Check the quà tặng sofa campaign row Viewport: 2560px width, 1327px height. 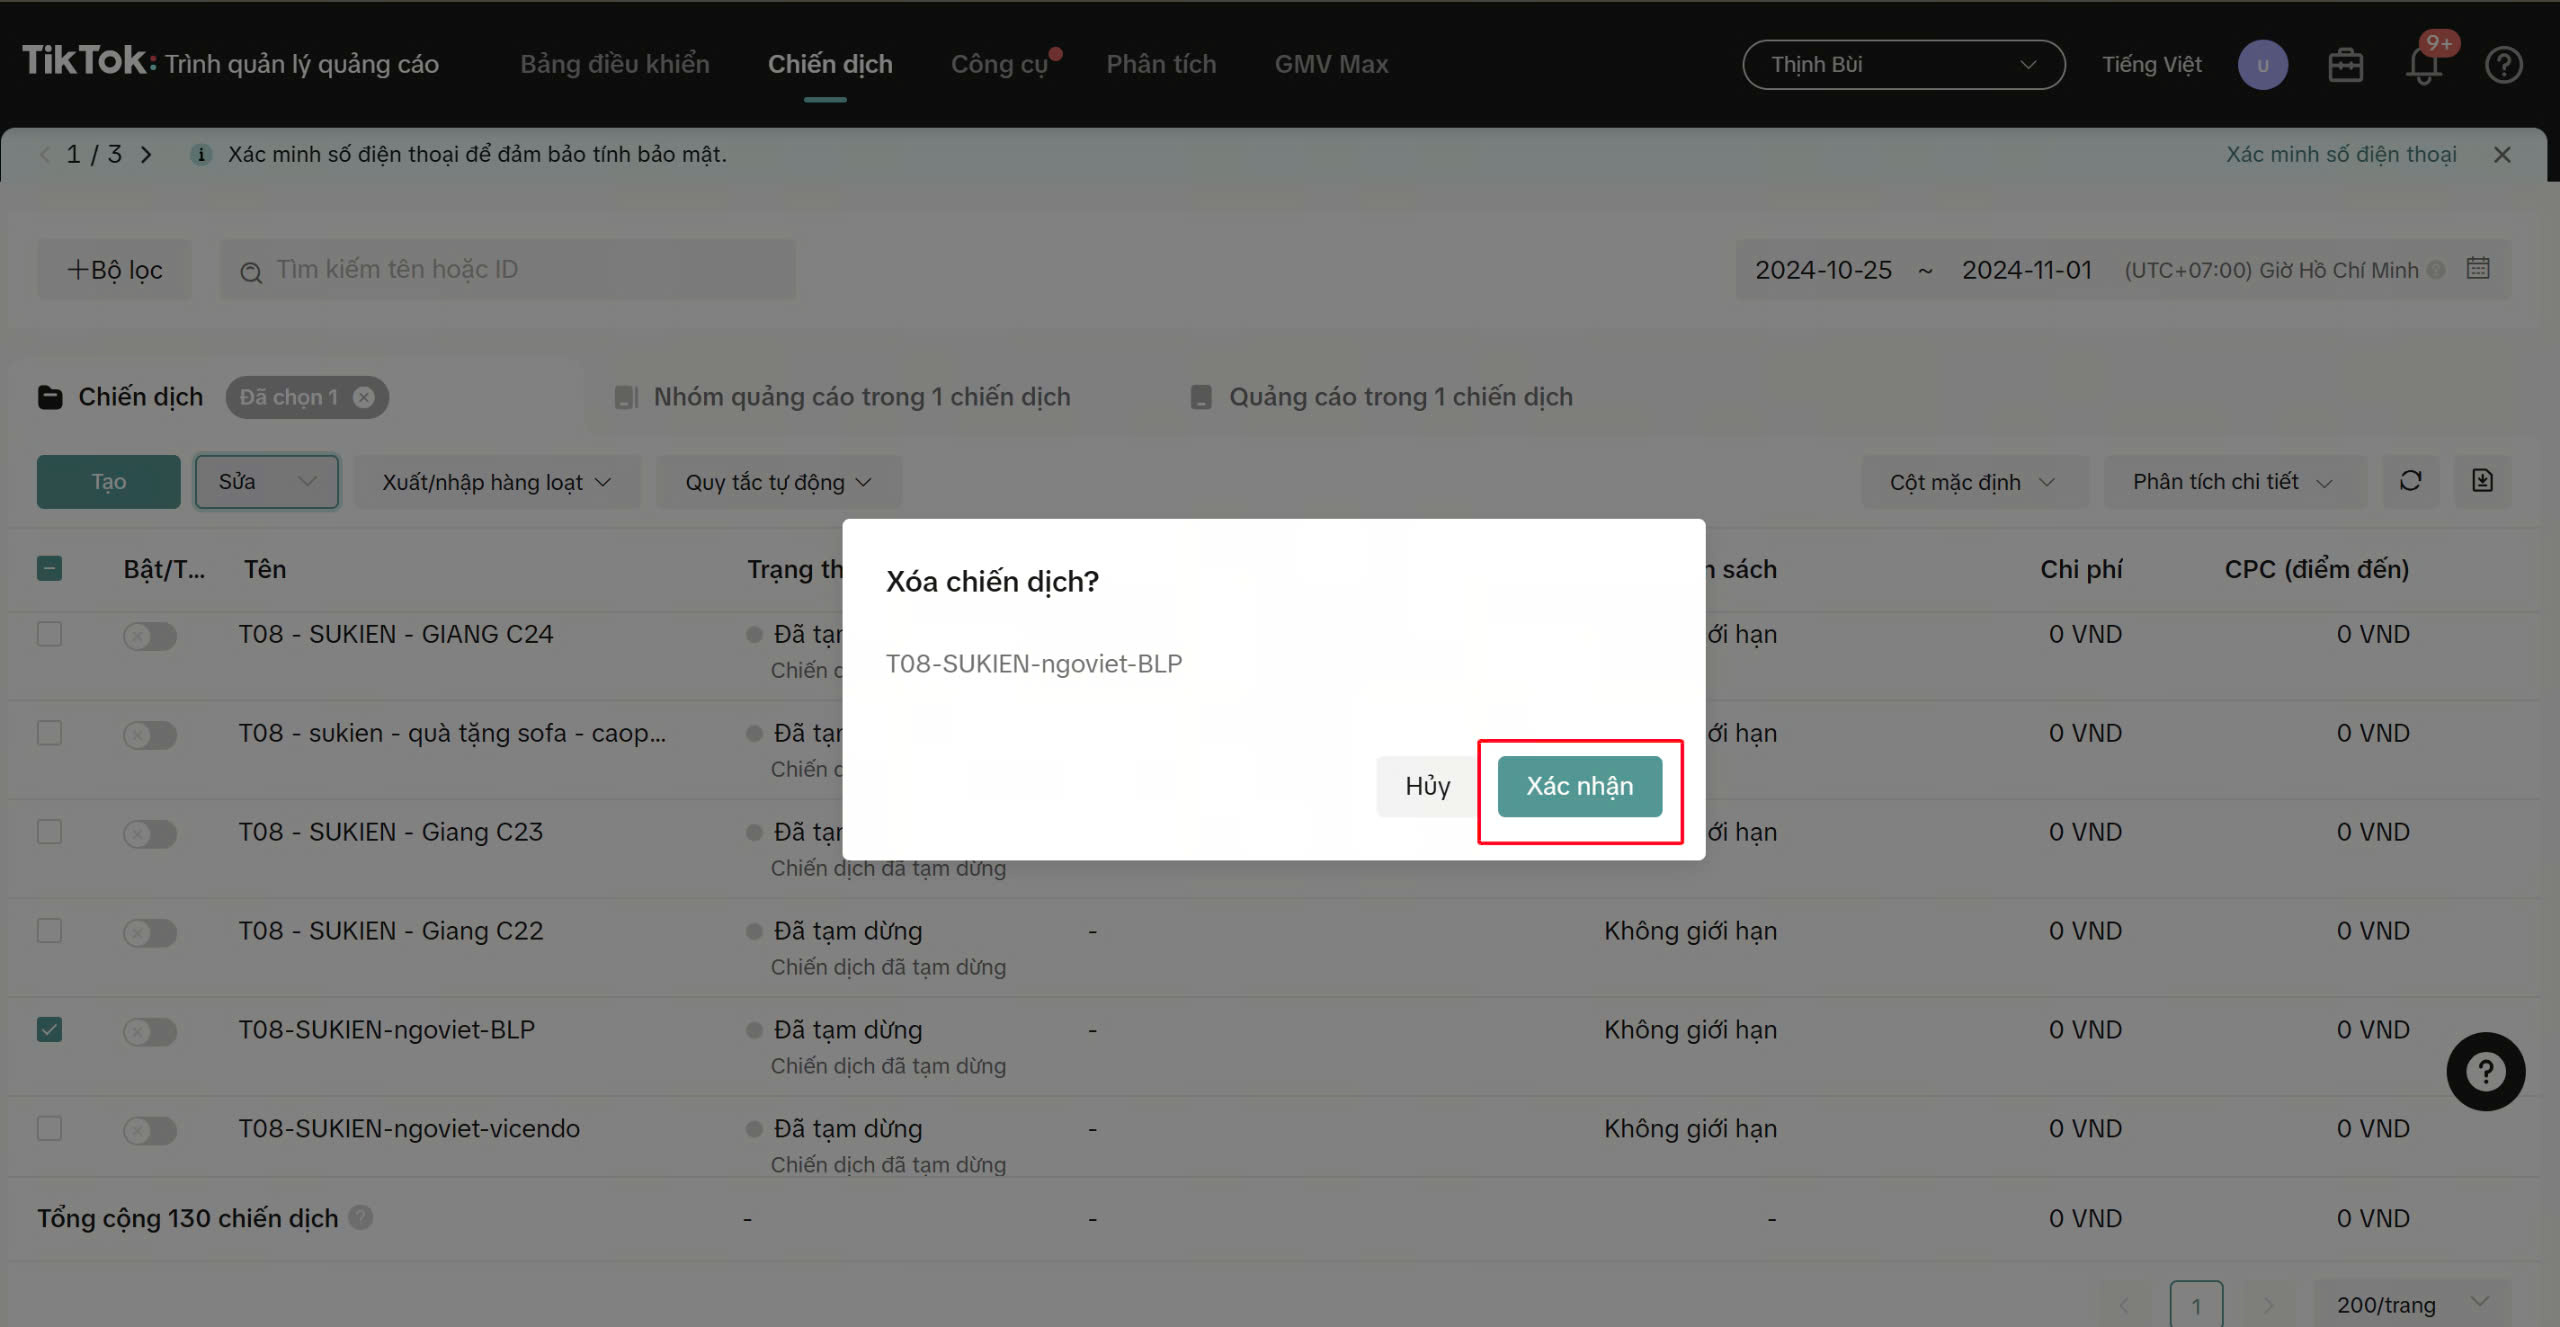click(x=49, y=733)
